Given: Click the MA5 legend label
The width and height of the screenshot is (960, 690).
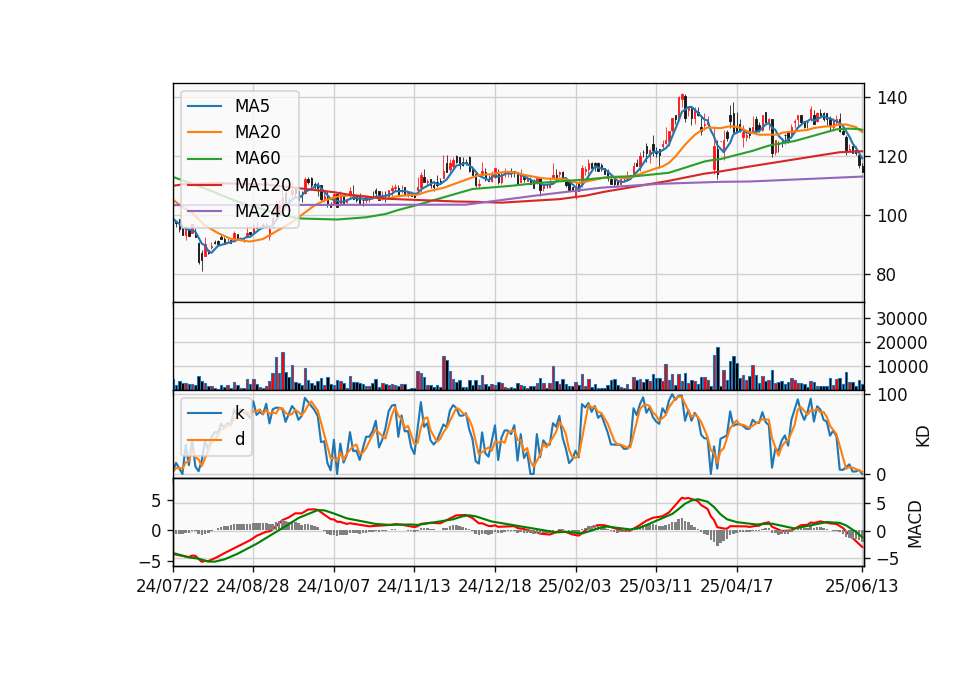Looking at the screenshot, I should [x=252, y=106].
